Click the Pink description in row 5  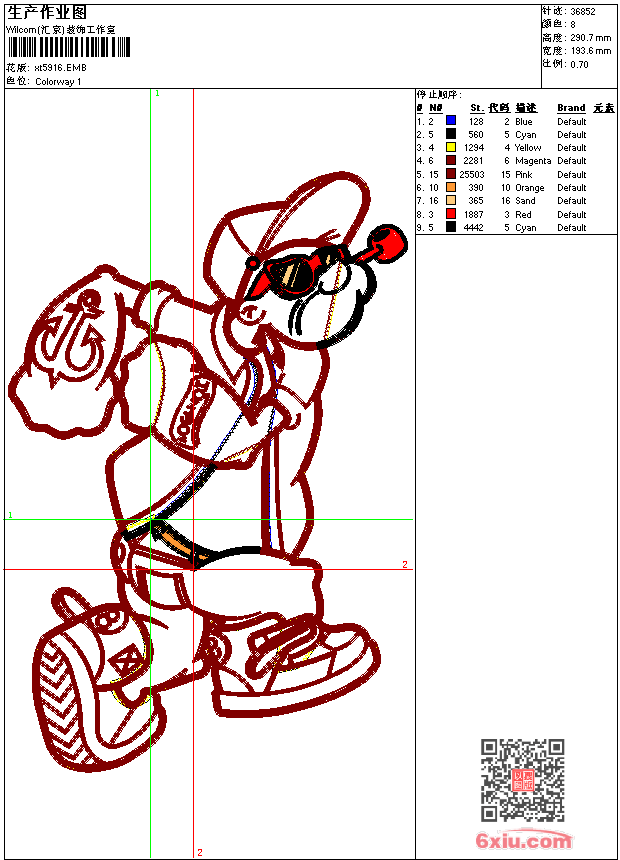click(523, 175)
